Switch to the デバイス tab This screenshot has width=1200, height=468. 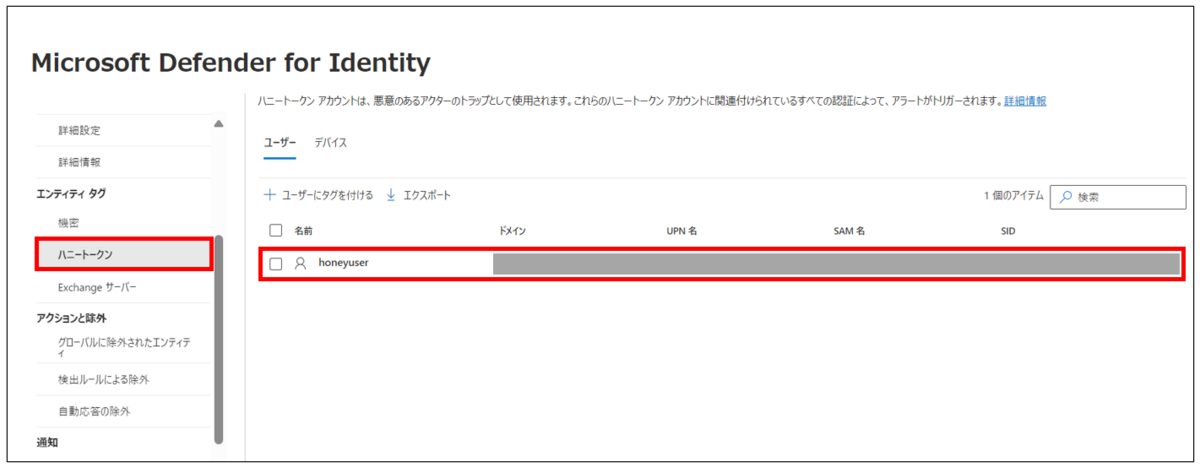click(330, 143)
